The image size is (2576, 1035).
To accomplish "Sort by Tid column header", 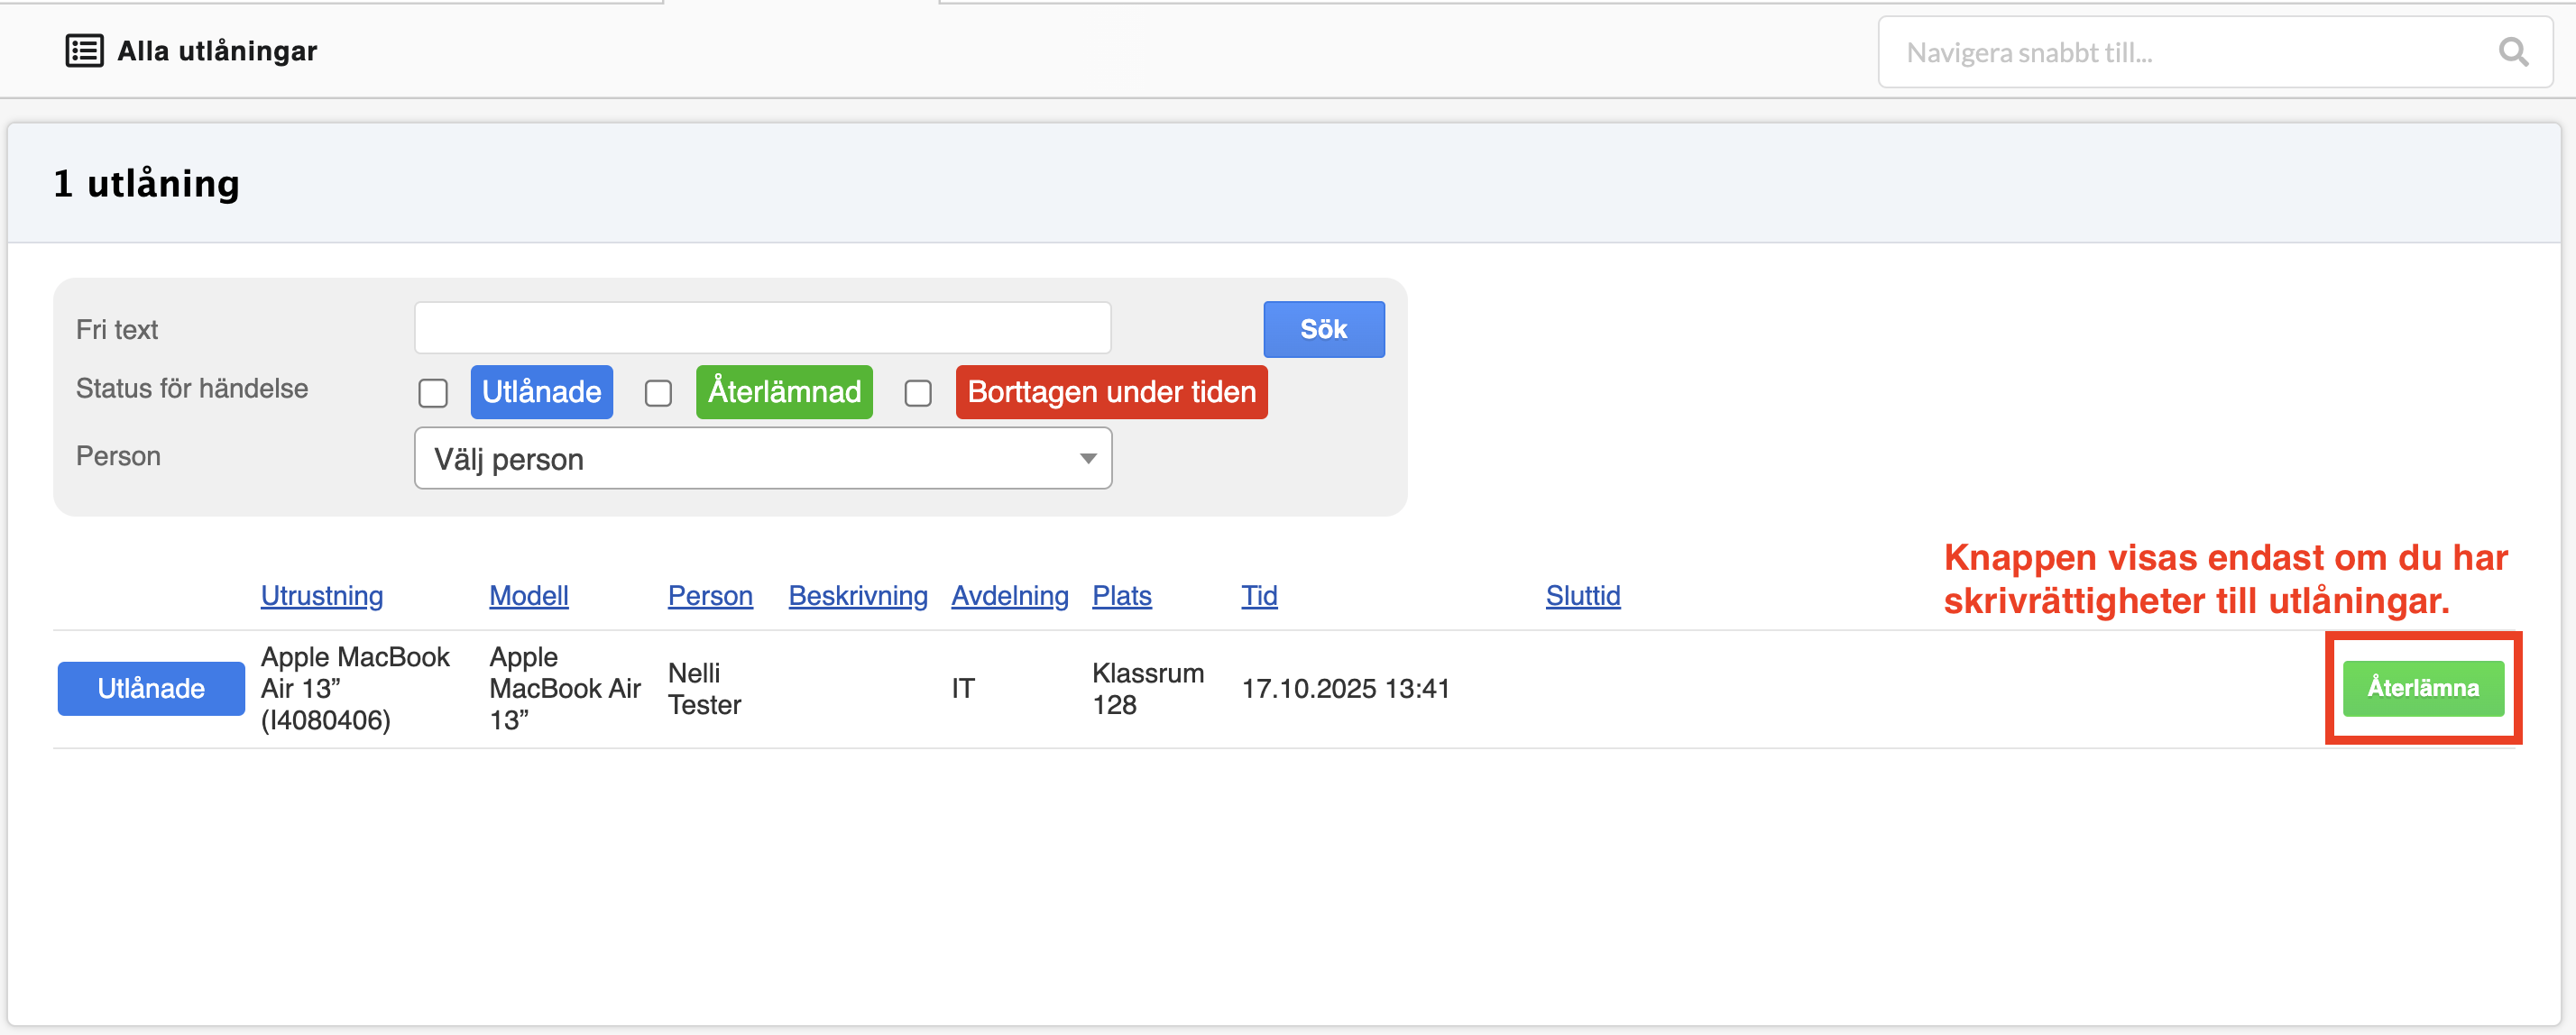I will tap(1258, 596).
